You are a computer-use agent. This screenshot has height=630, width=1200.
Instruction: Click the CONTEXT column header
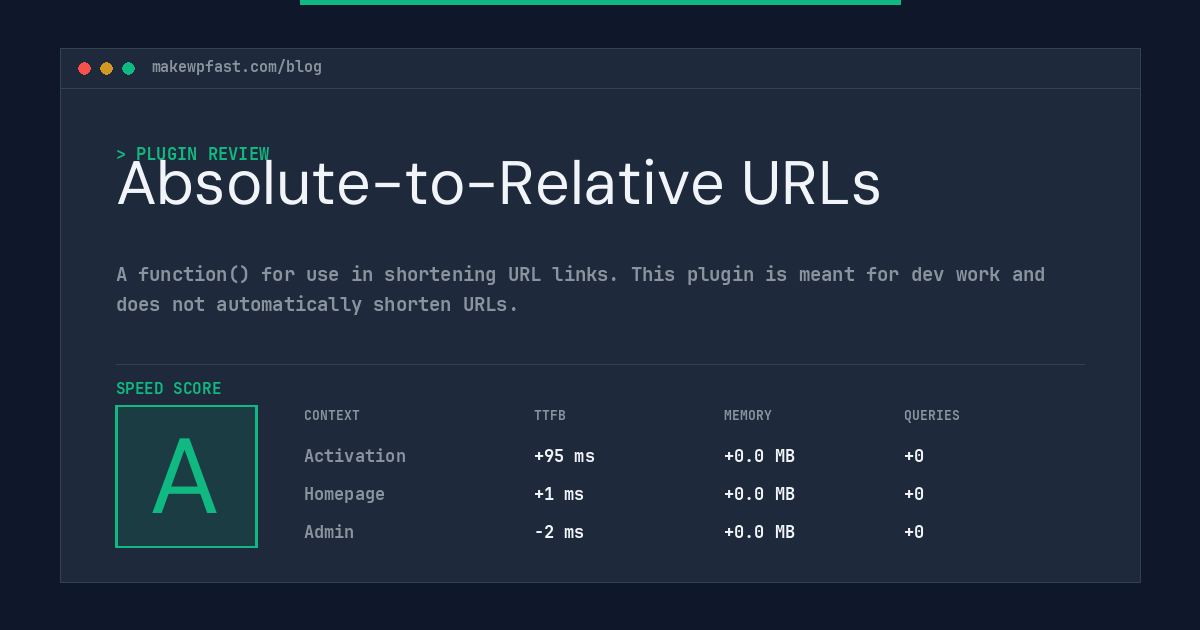click(332, 416)
